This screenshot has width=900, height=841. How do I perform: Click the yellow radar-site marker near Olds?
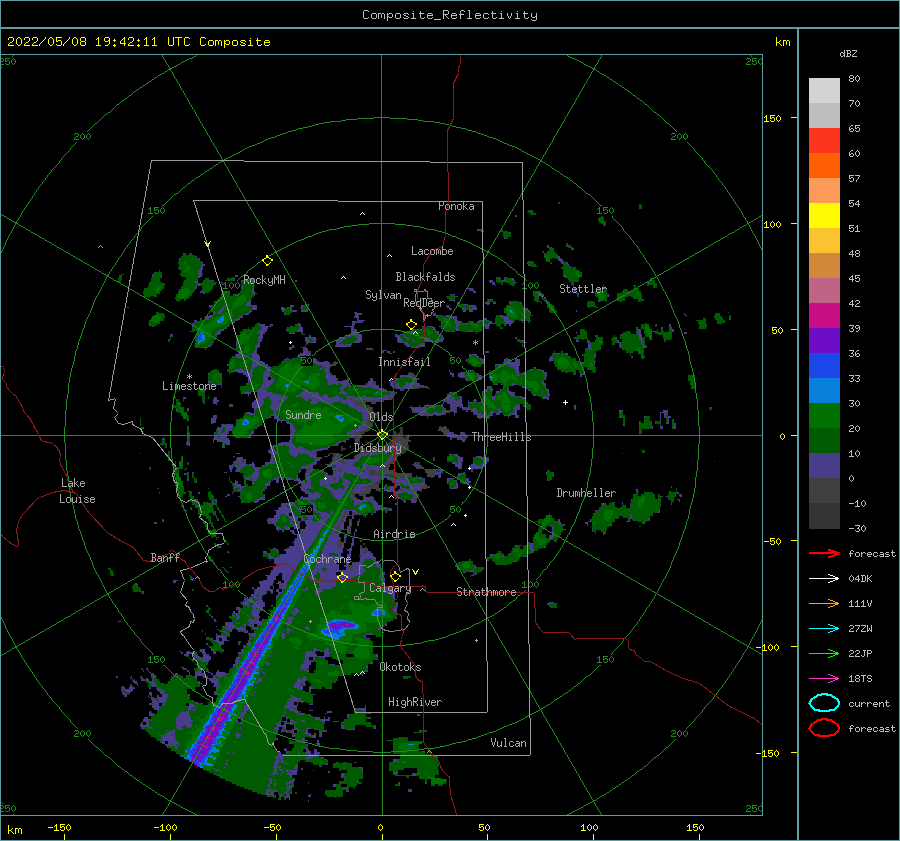382,435
